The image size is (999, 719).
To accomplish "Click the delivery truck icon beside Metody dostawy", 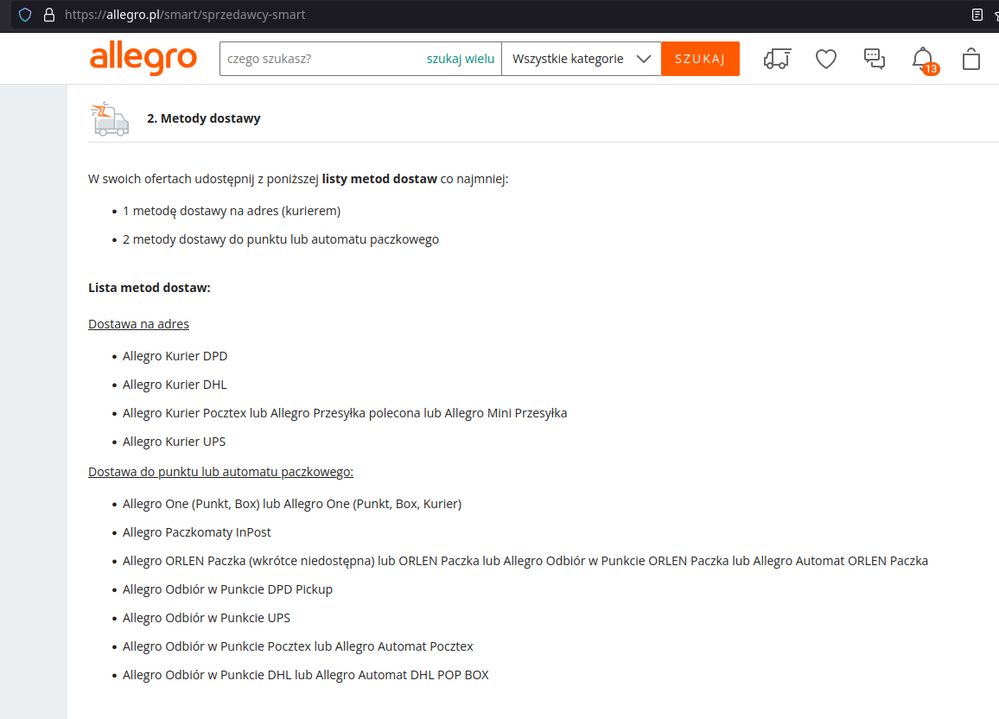I will click(x=111, y=118).
